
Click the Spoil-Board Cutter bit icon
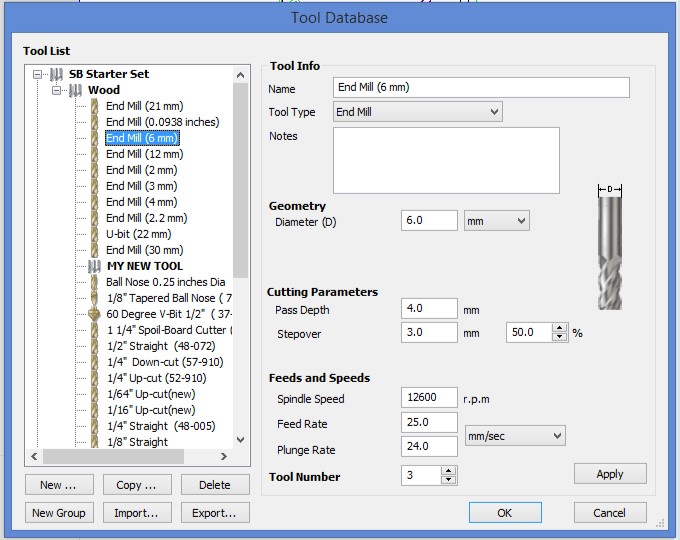[95, 331]
